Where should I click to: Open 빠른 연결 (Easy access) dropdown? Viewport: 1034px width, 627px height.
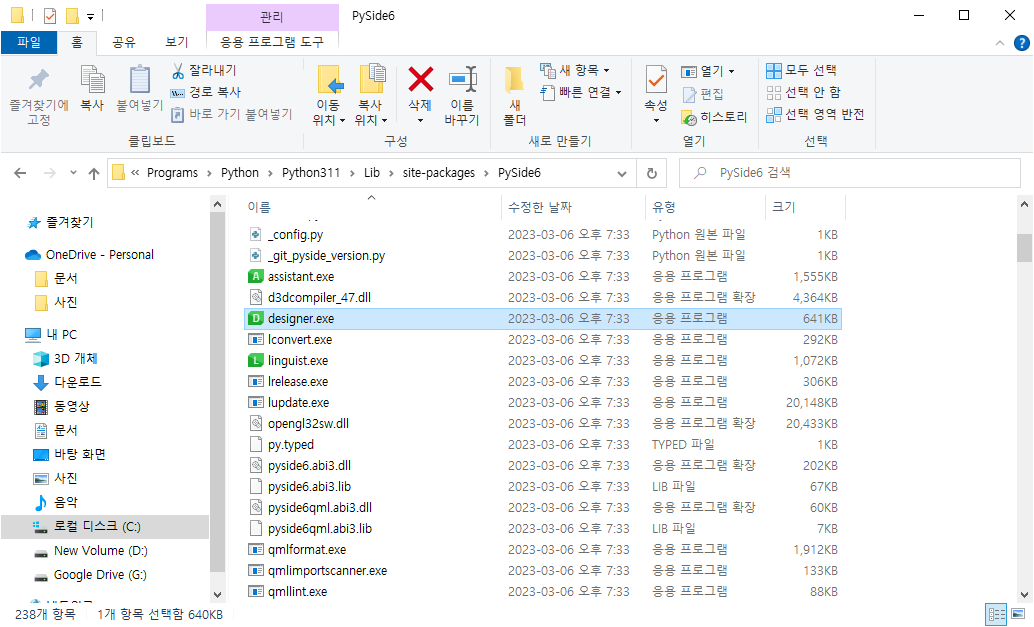[580, 92]
